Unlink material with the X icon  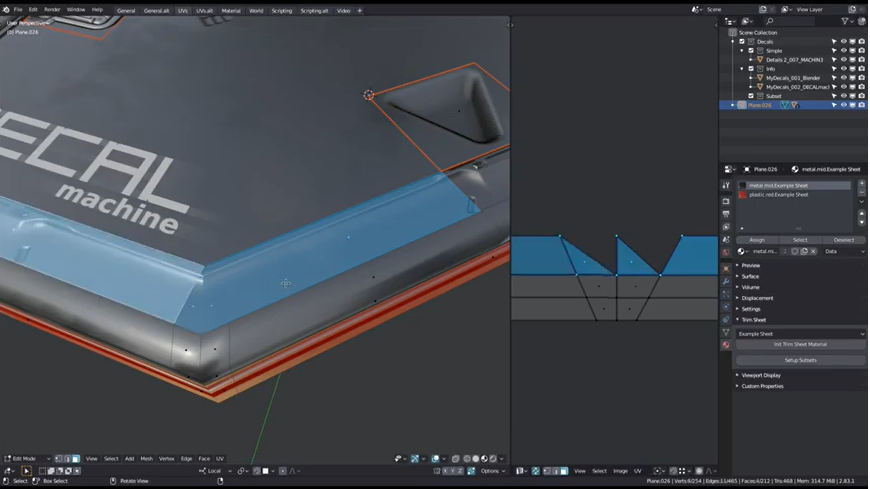click(x=813, y=251)
